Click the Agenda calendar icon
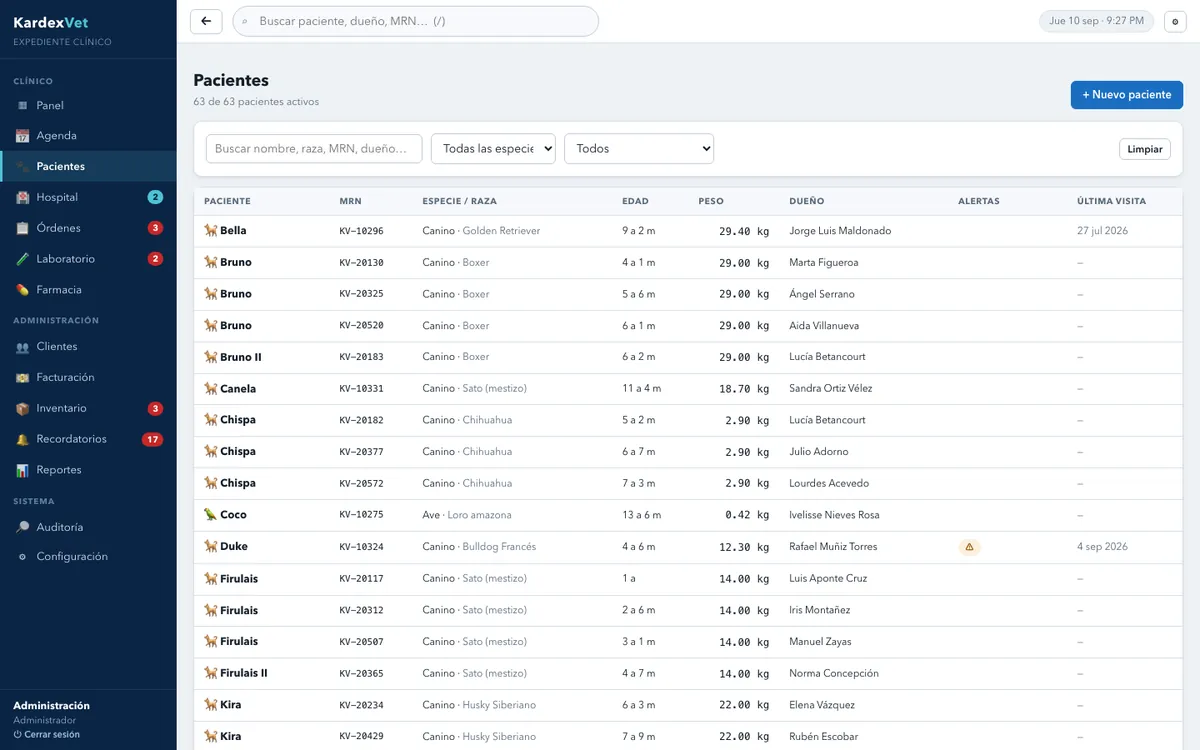The width and height of the screenshot is (1200, 750). pyautogui.click(x=23, y=136)
